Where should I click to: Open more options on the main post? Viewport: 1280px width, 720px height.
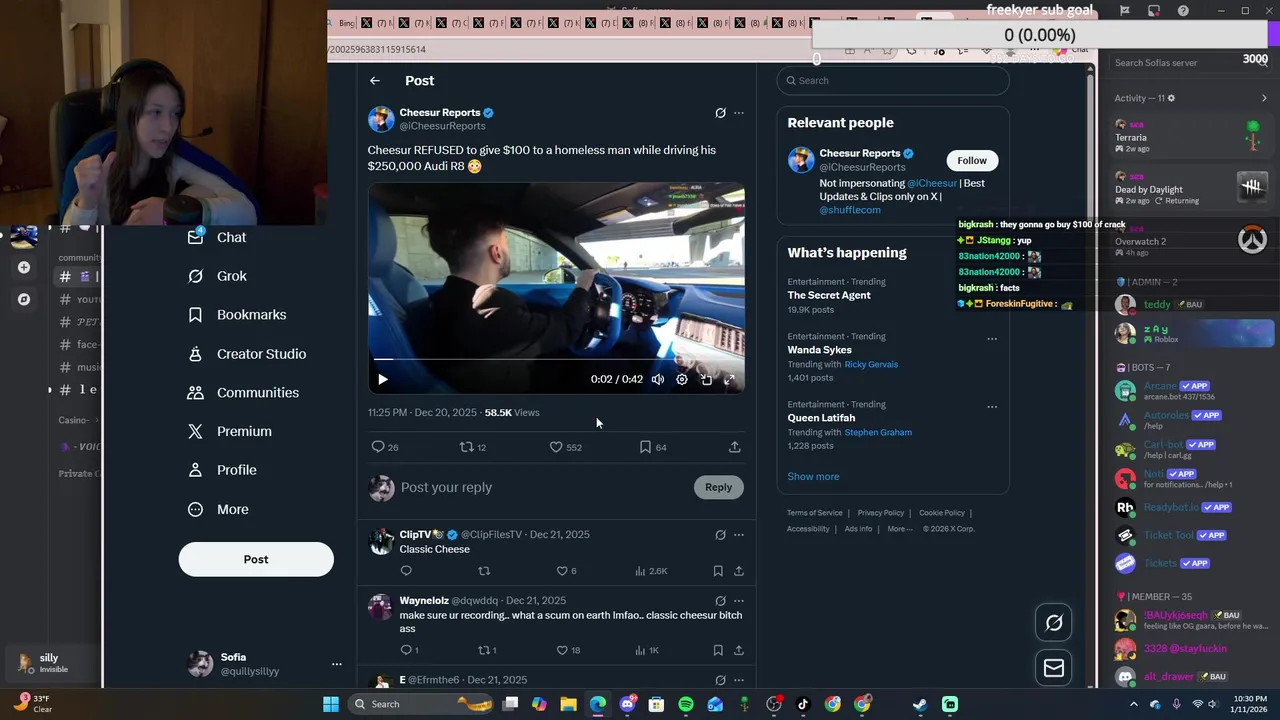pyautogui.click(x=739, y=113)
